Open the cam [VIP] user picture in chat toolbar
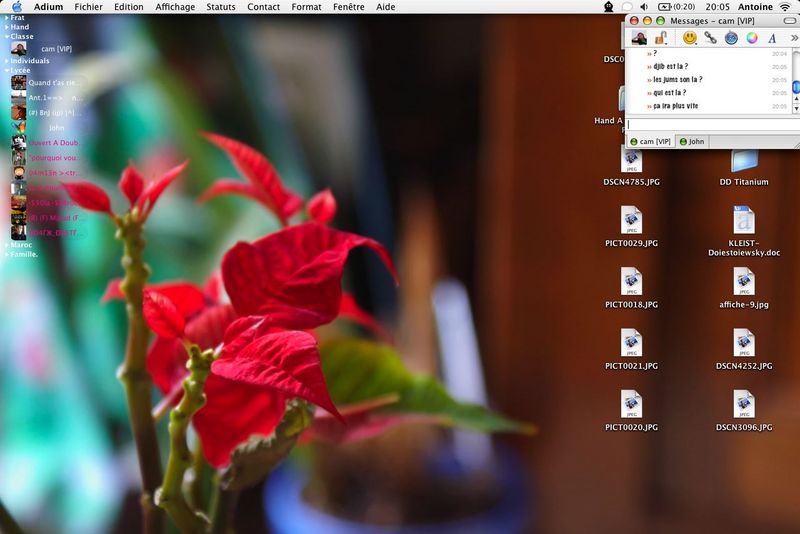Image resolution: width=800 pixels, height=534 pixels. point(639,38)
